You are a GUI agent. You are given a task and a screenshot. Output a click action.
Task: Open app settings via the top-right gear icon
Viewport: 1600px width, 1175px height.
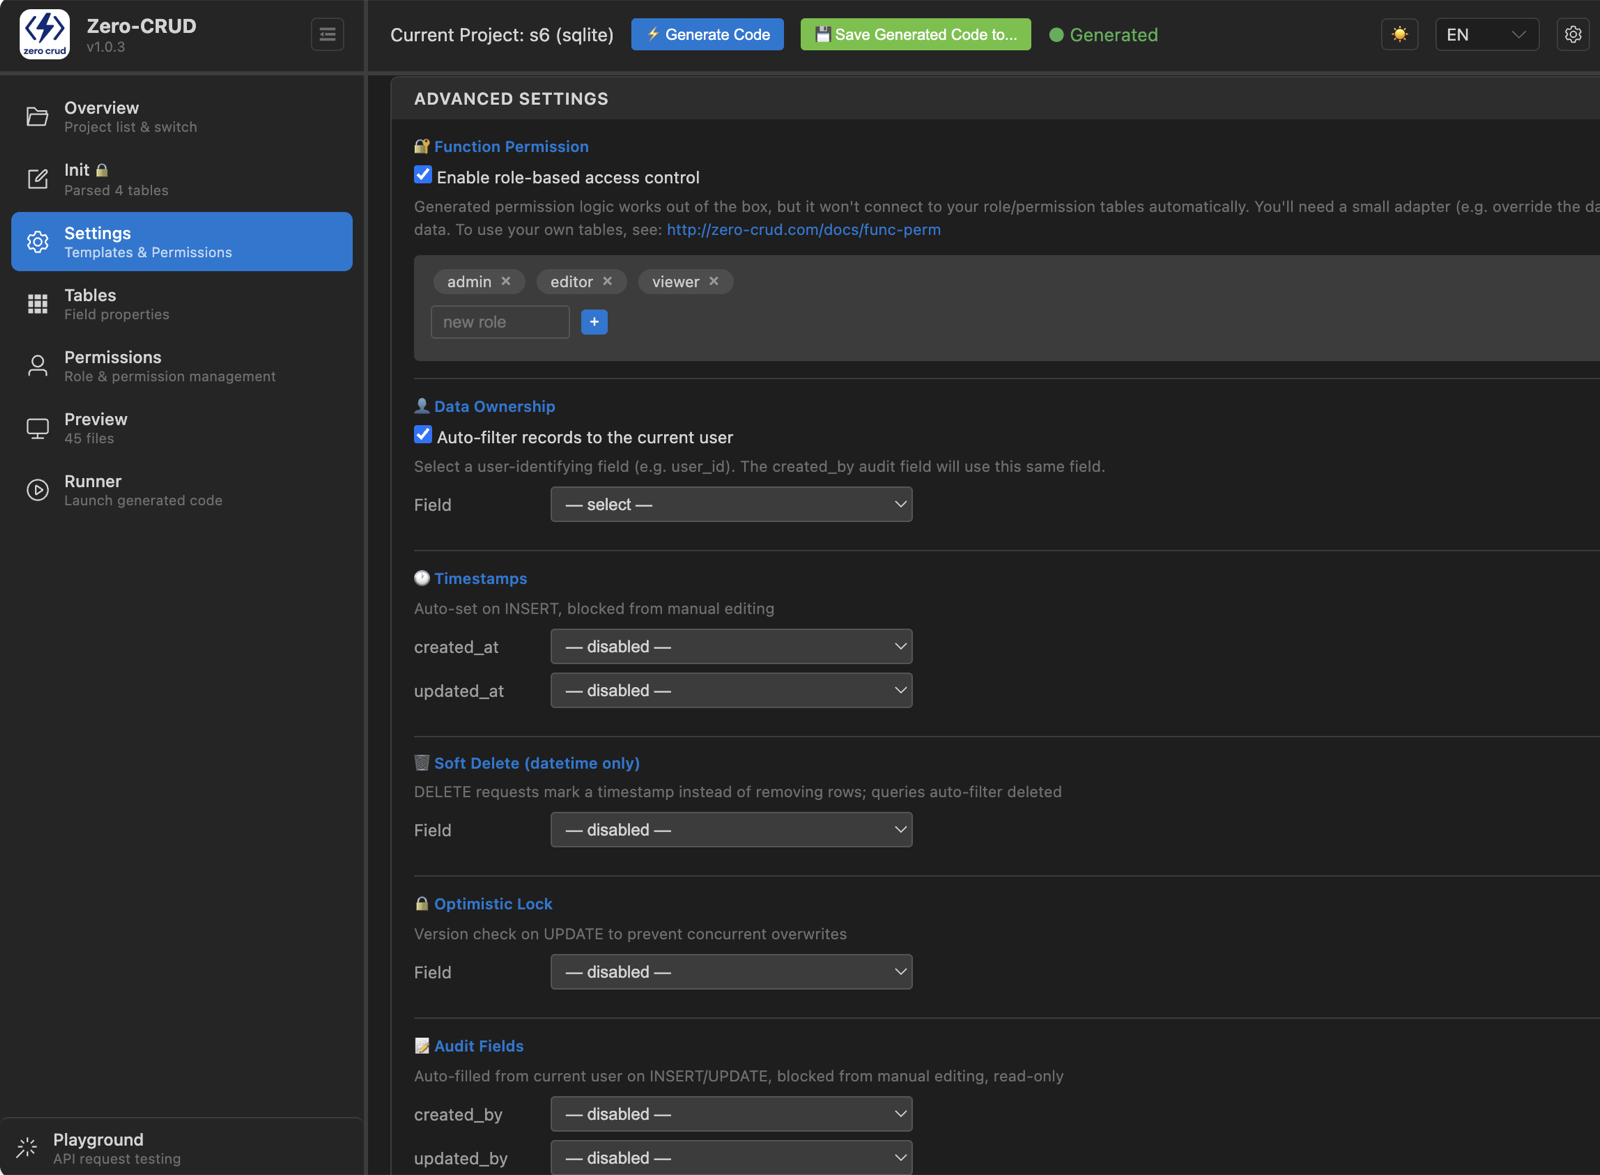click(1573, 34)
